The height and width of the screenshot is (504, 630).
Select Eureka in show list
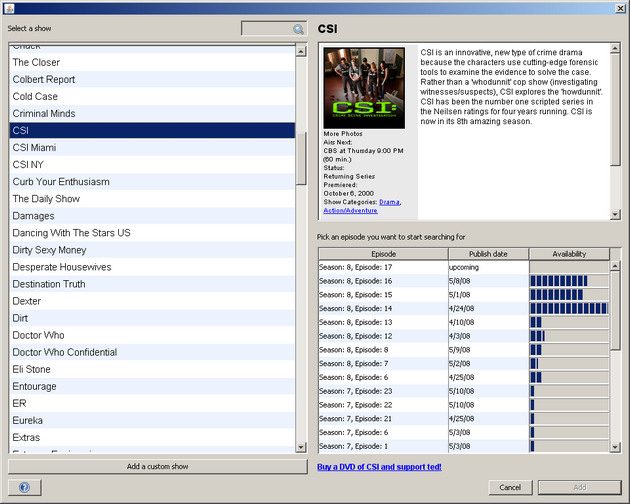point(152,420)
